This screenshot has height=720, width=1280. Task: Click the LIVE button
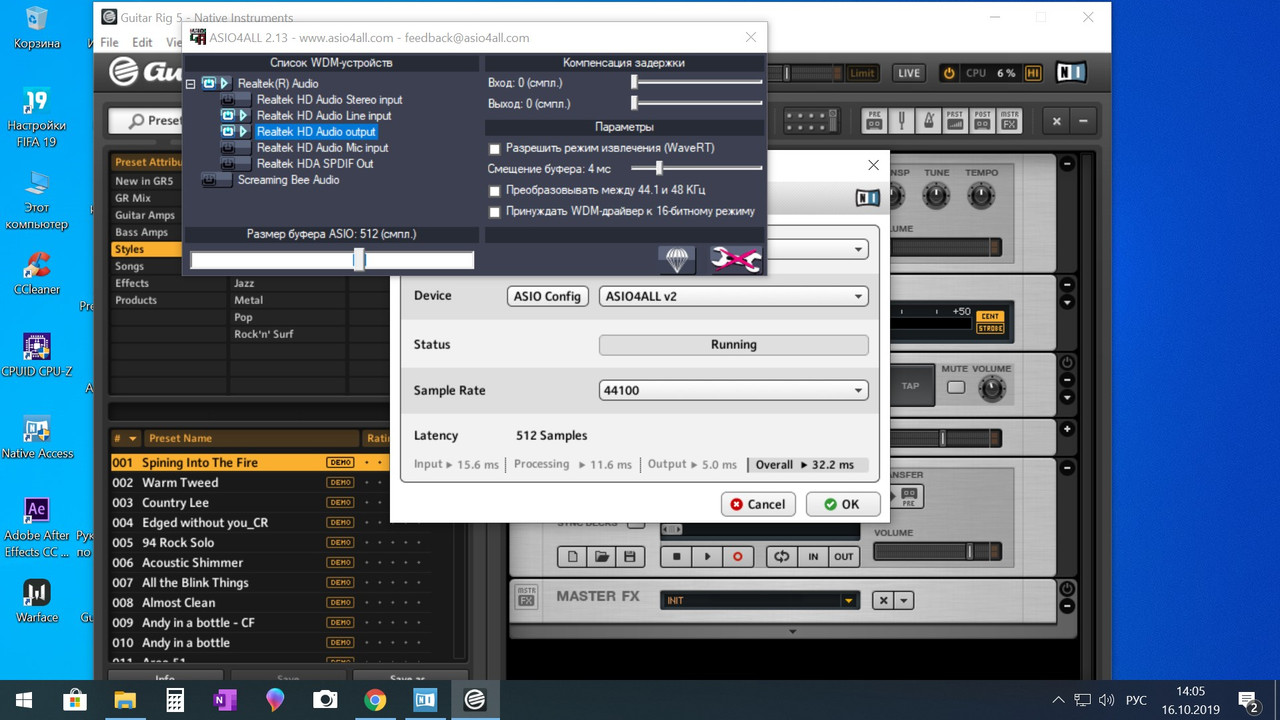coord(908,73)
